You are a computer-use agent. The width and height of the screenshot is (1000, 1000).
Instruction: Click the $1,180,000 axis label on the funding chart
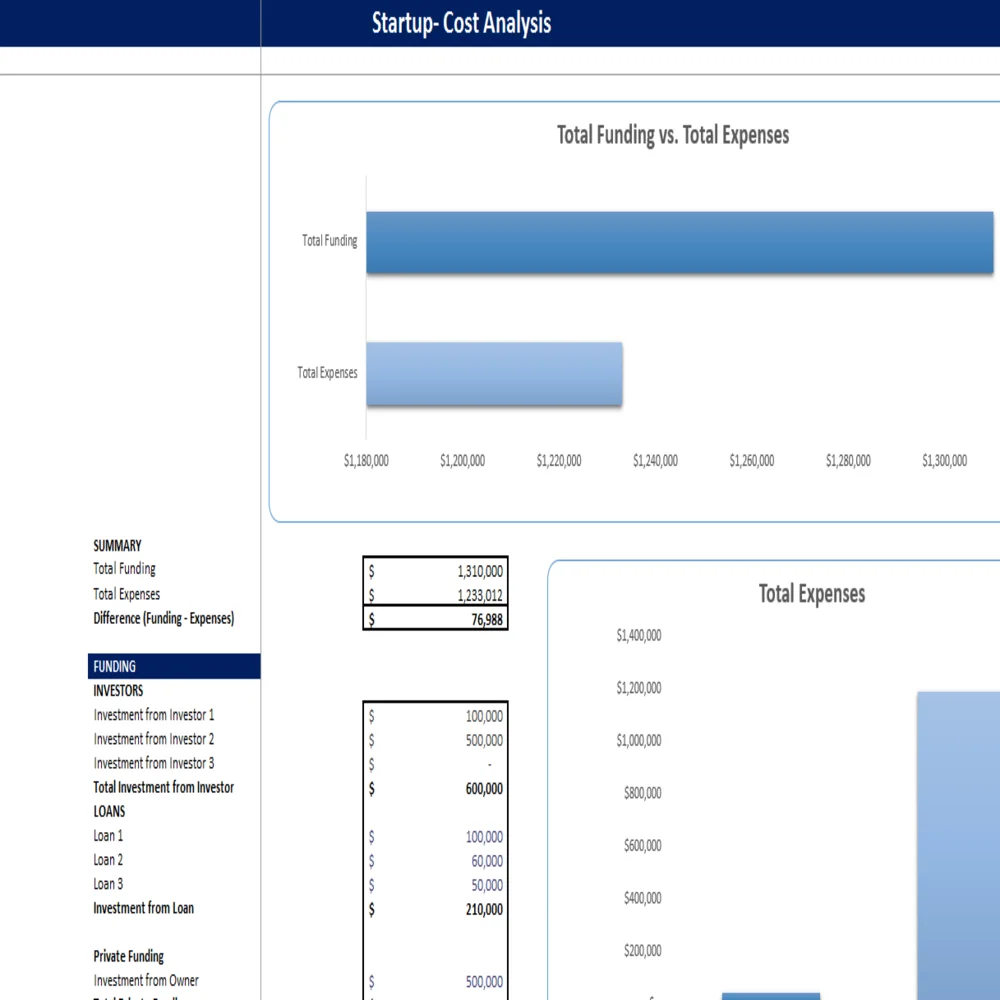[365, 460]
